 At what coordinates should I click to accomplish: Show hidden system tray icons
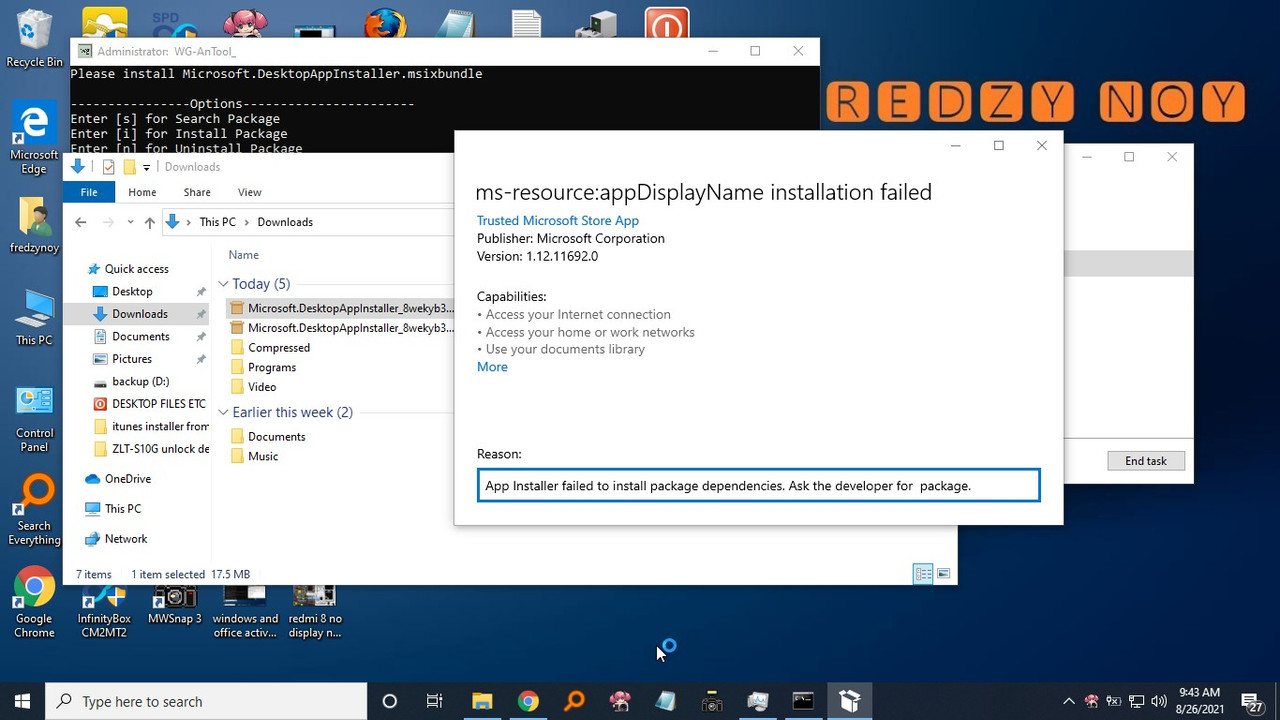point(1068,701)
